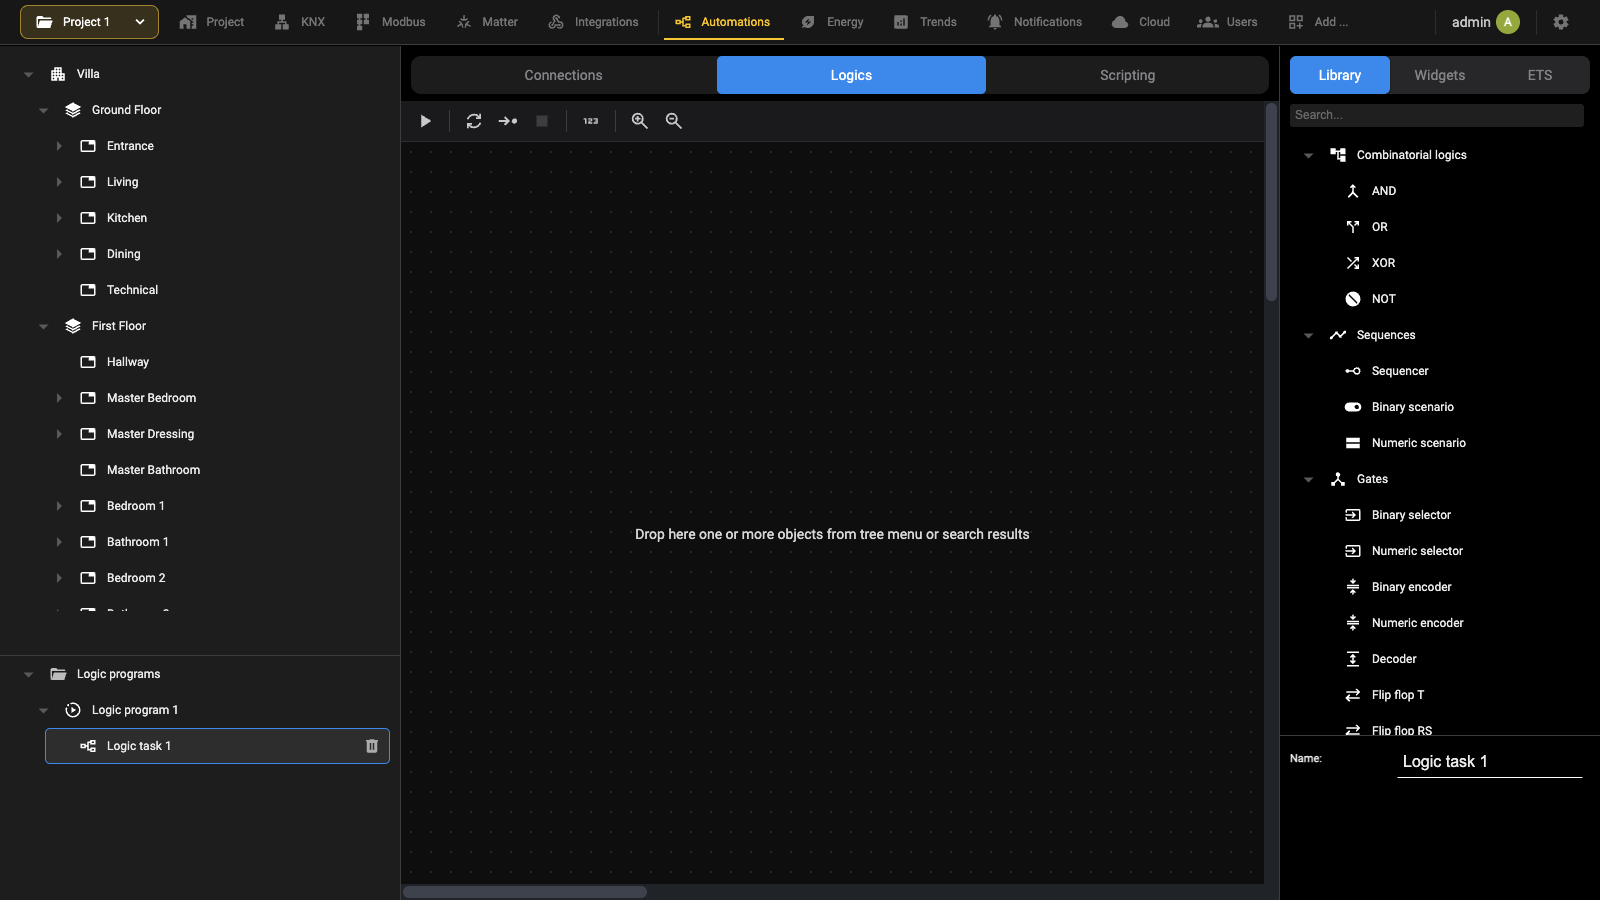Click the canvas horizontal scrollbar

click(525, 892)
